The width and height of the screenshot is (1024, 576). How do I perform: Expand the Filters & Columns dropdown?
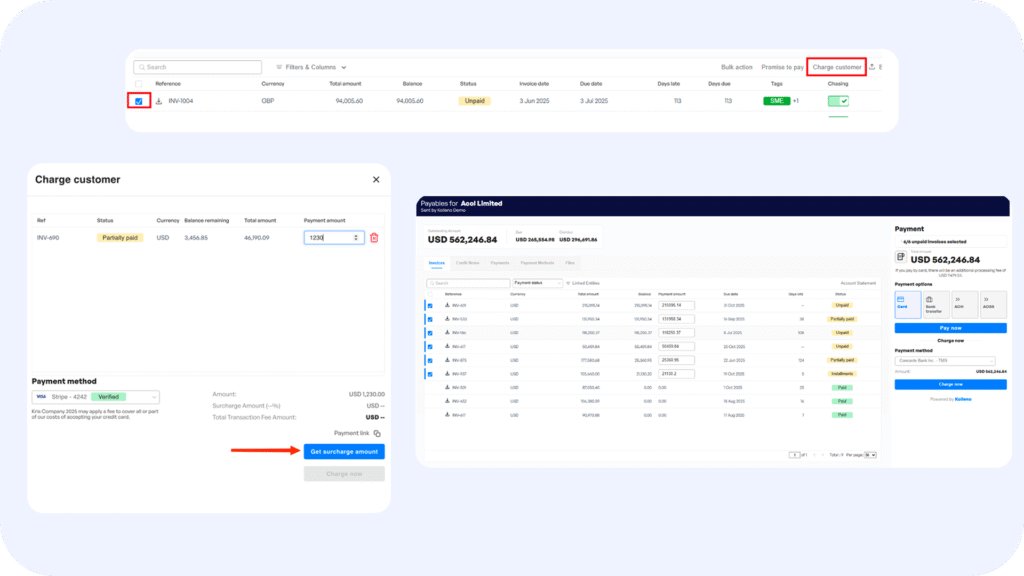click(x=310, y=67)
